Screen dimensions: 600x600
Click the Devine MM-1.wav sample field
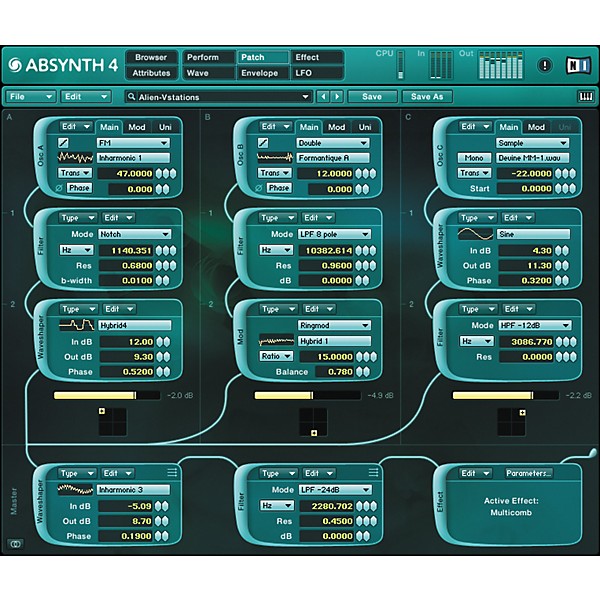point(532,158)
